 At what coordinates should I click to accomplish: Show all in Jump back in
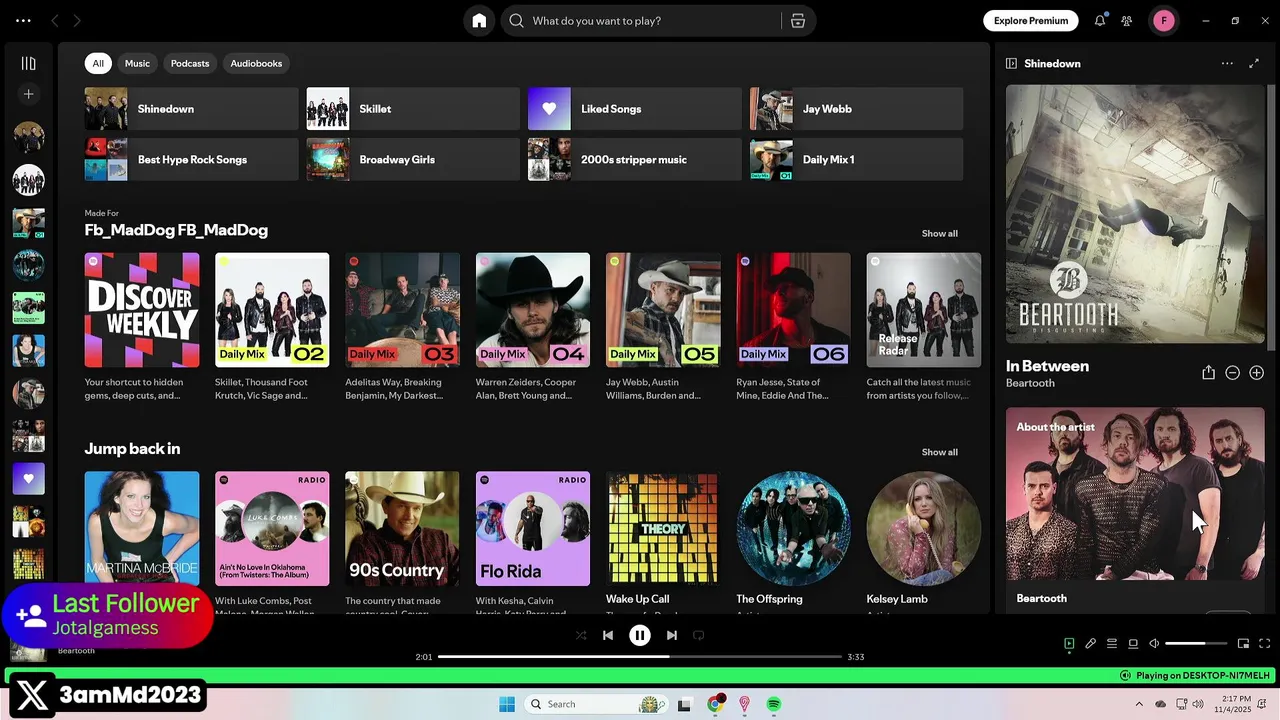pos(939,452)
